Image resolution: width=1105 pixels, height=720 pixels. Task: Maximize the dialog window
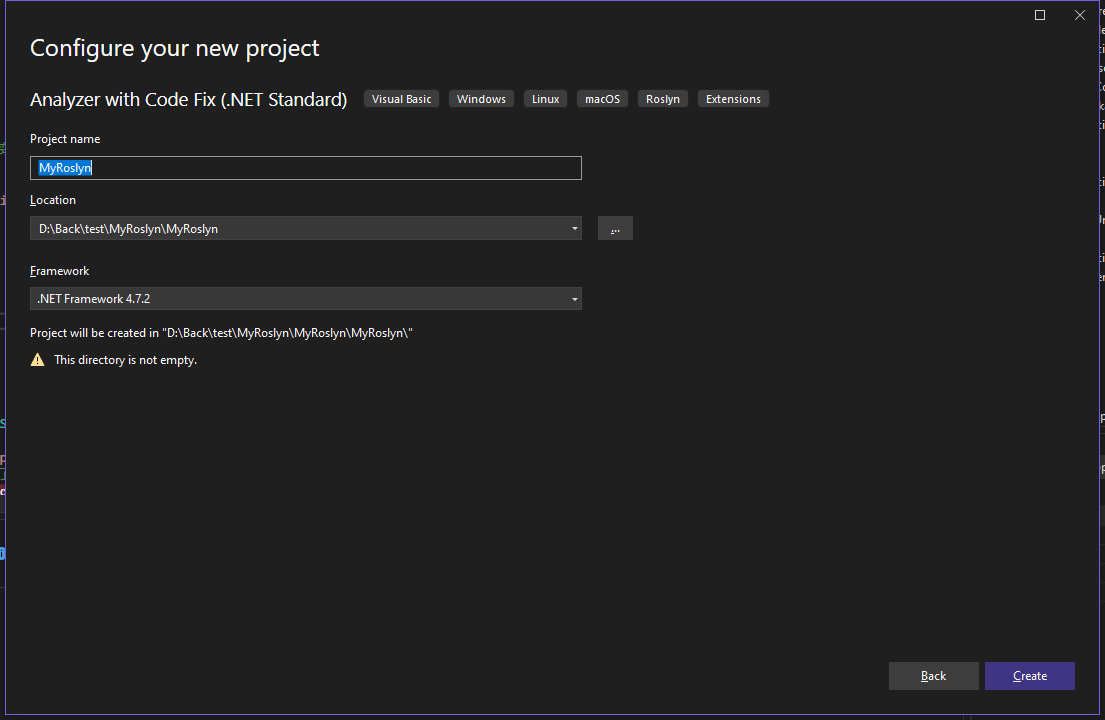[1039, 15]
